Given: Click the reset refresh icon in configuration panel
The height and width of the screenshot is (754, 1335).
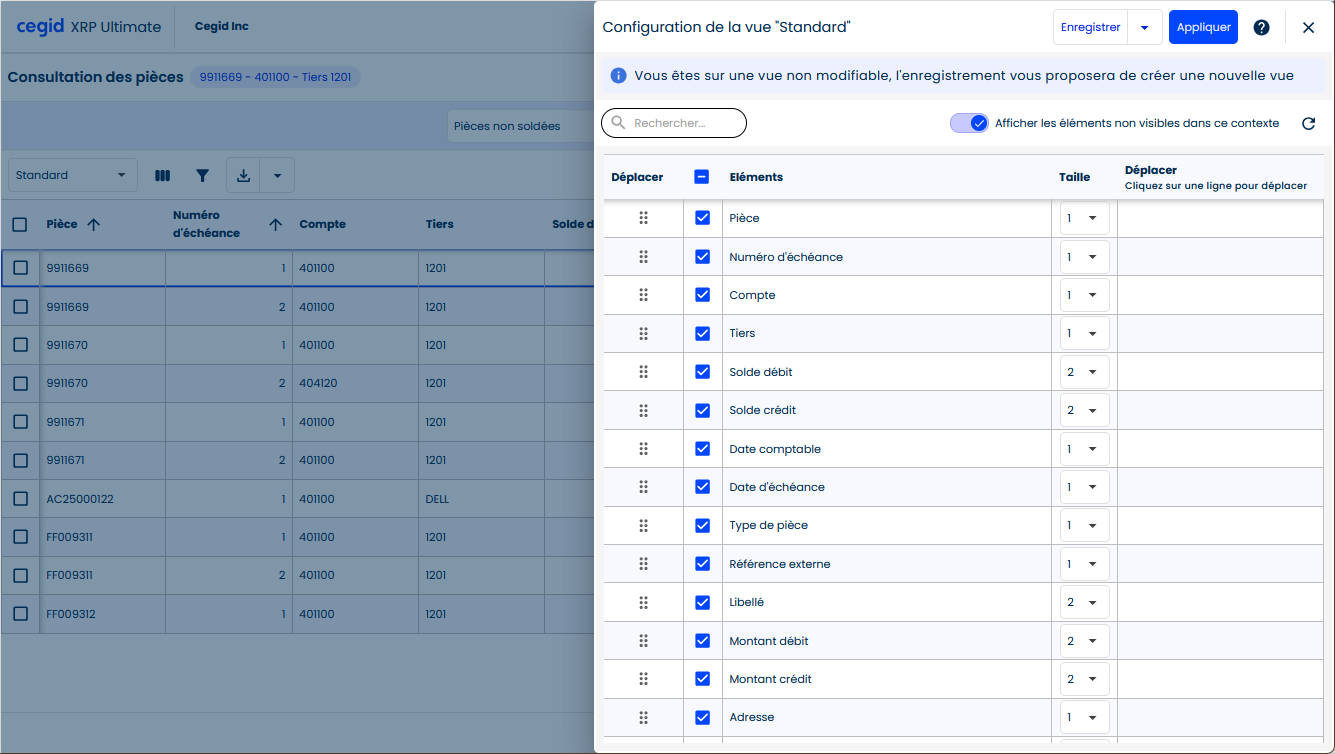Looking at the screenshot, I should [1308, 124].
